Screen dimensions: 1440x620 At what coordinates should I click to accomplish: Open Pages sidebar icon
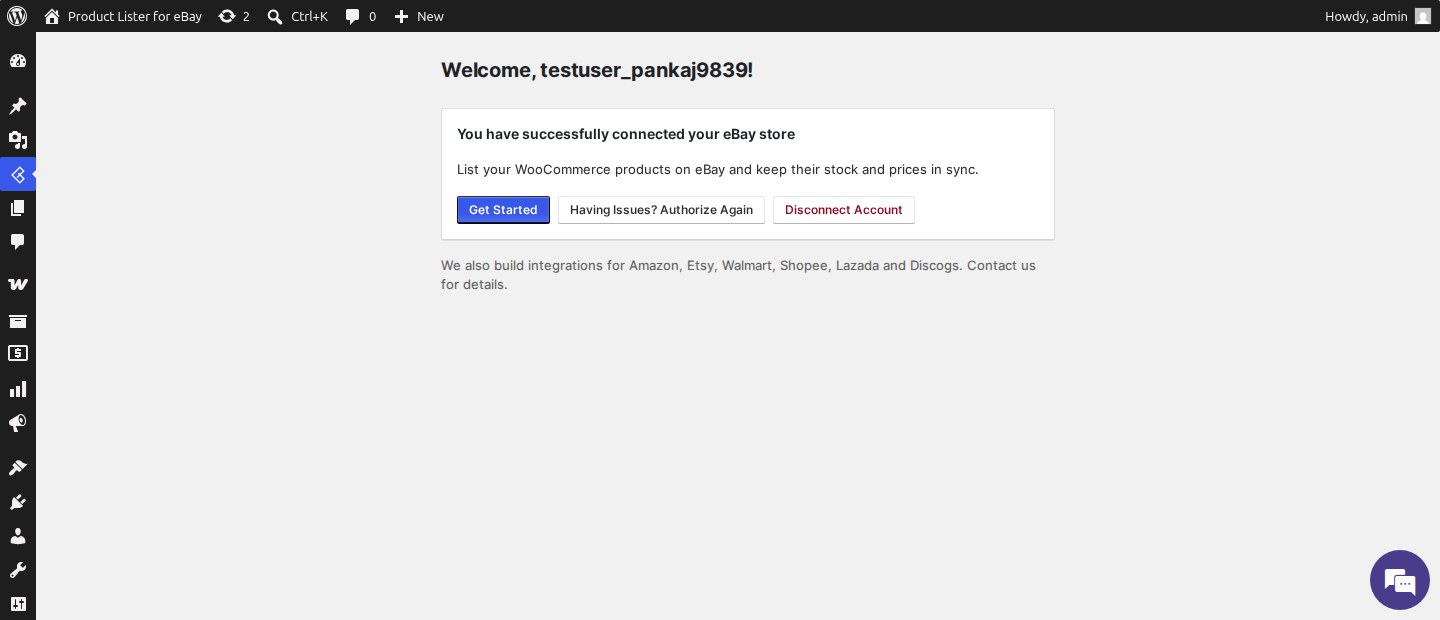point(18,208)
